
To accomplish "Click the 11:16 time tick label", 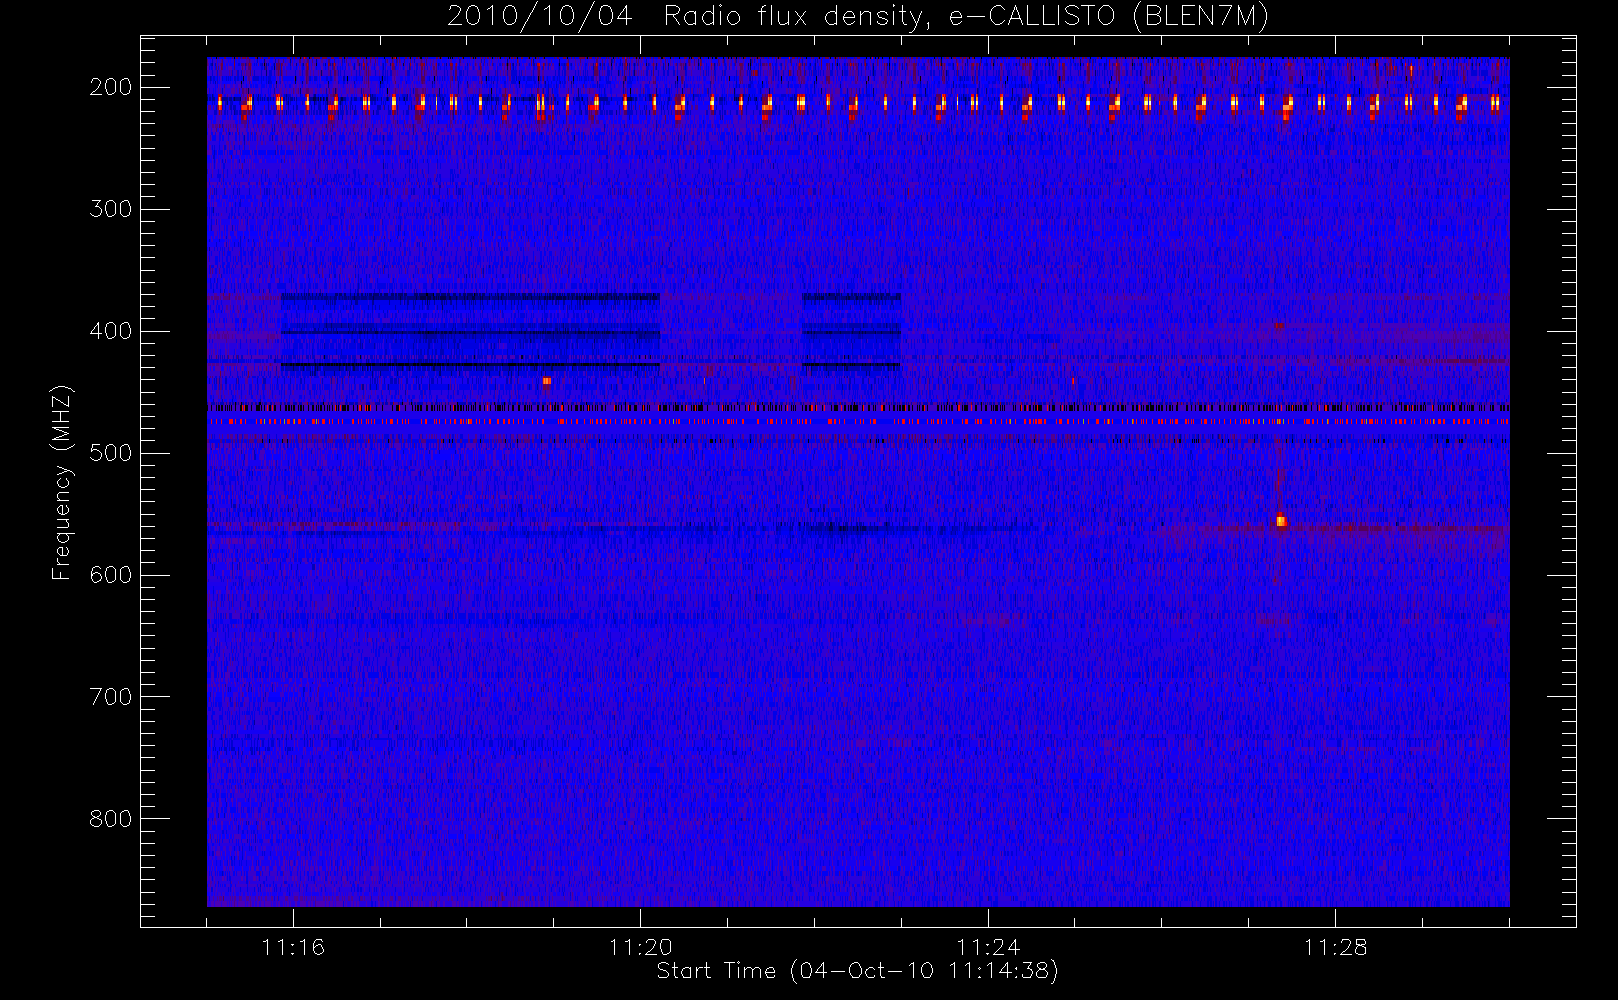I will (293, 947).
